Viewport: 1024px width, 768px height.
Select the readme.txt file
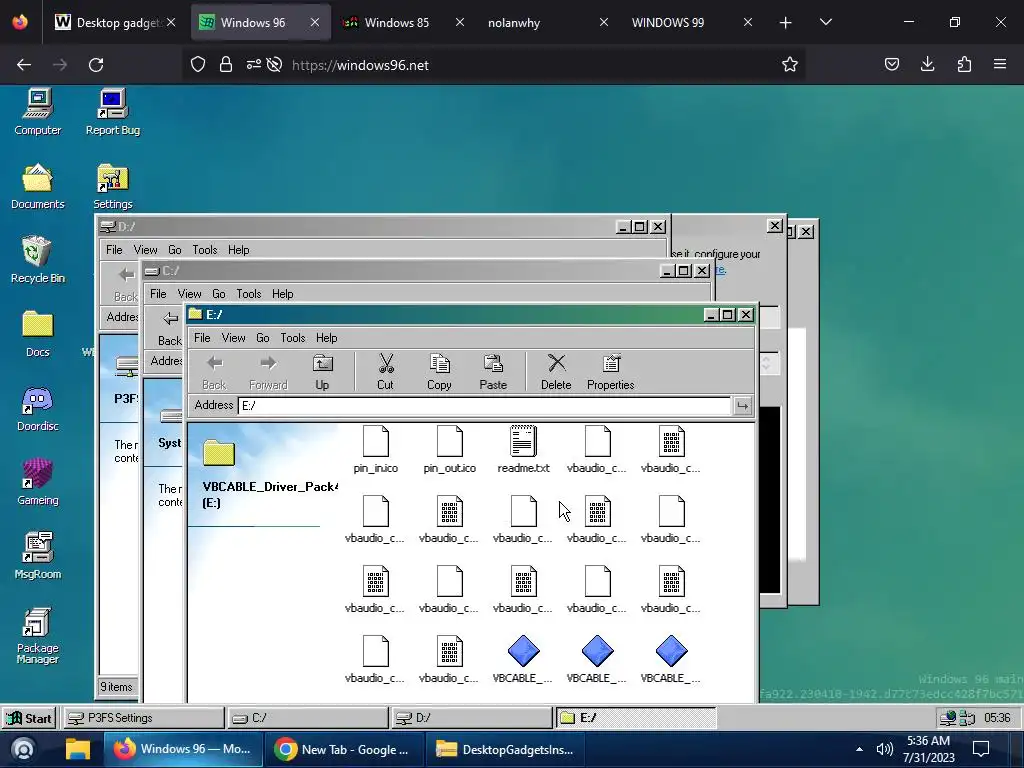pyautogui.click(x=523, y=449)
